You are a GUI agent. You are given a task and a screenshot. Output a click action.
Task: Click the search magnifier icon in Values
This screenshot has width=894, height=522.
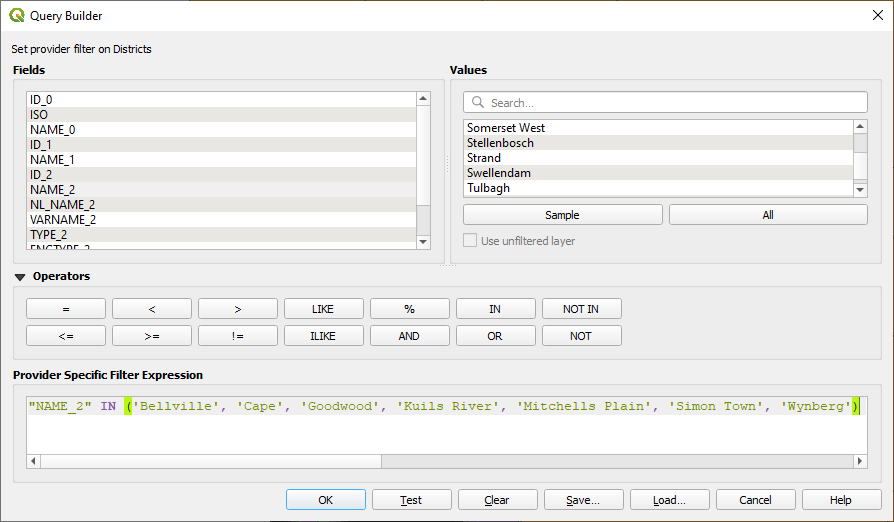pos(478,103)
